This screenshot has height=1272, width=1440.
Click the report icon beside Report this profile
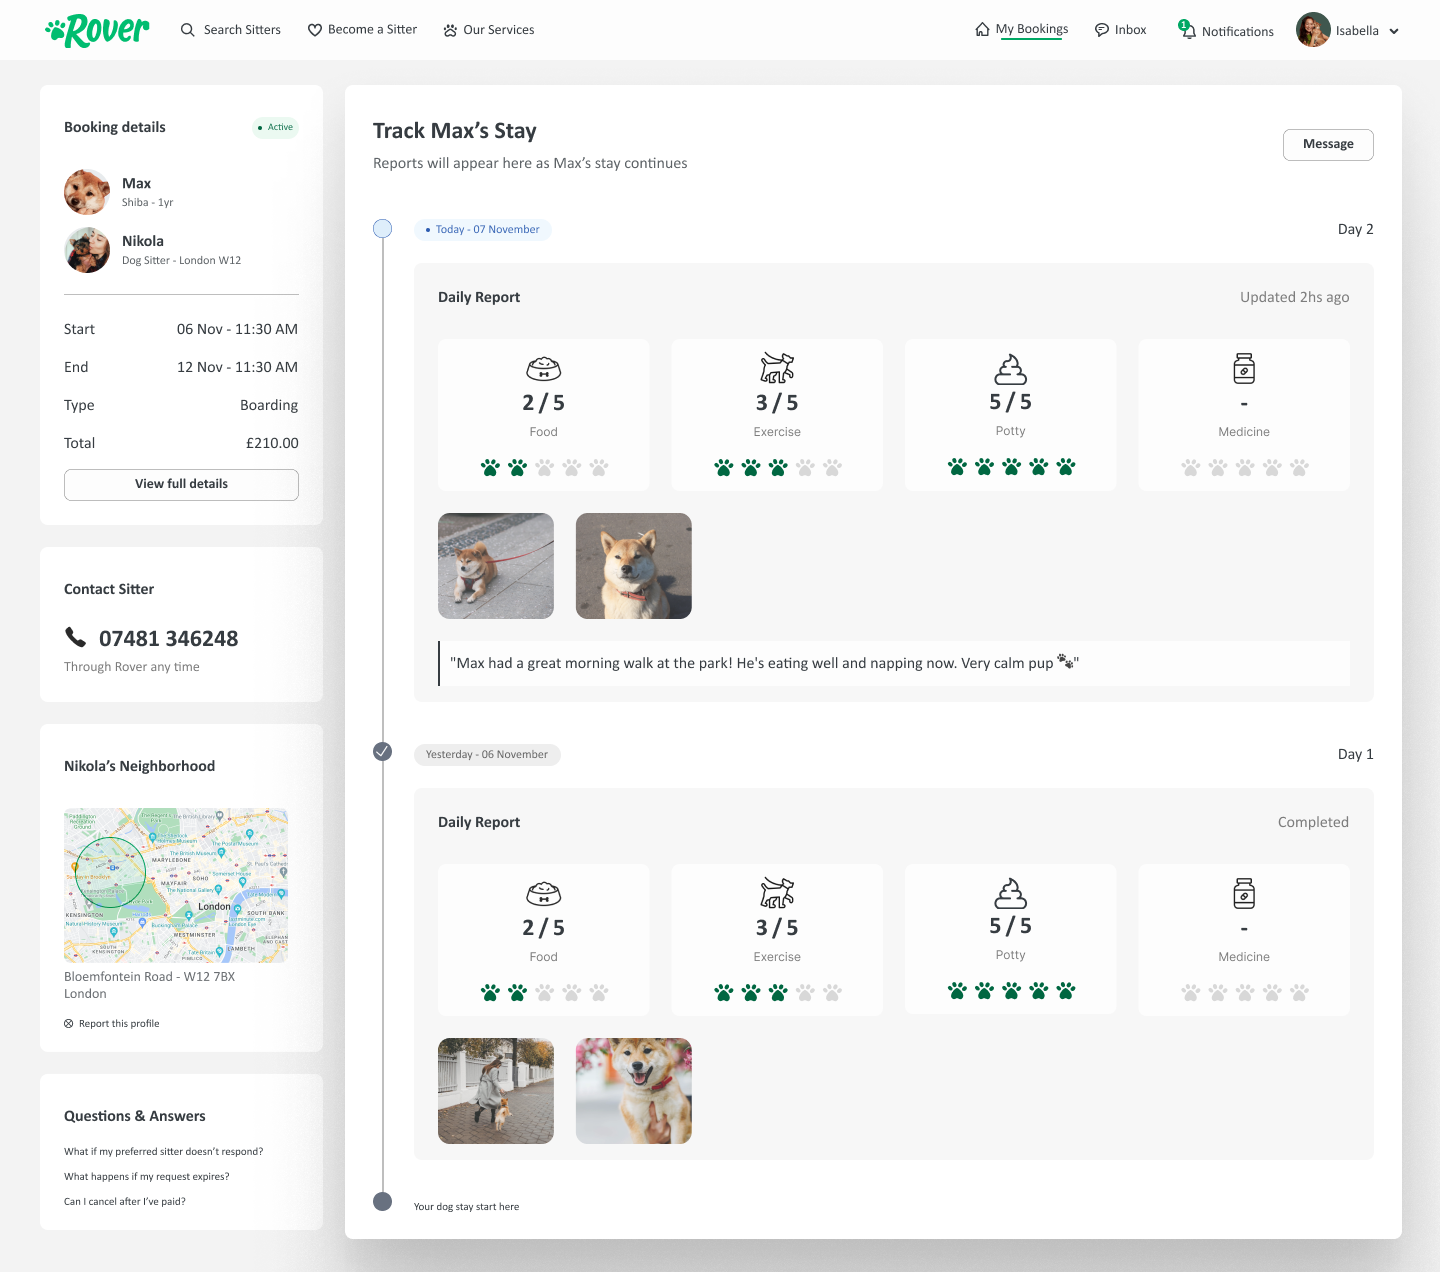[x=69, y=1023]
